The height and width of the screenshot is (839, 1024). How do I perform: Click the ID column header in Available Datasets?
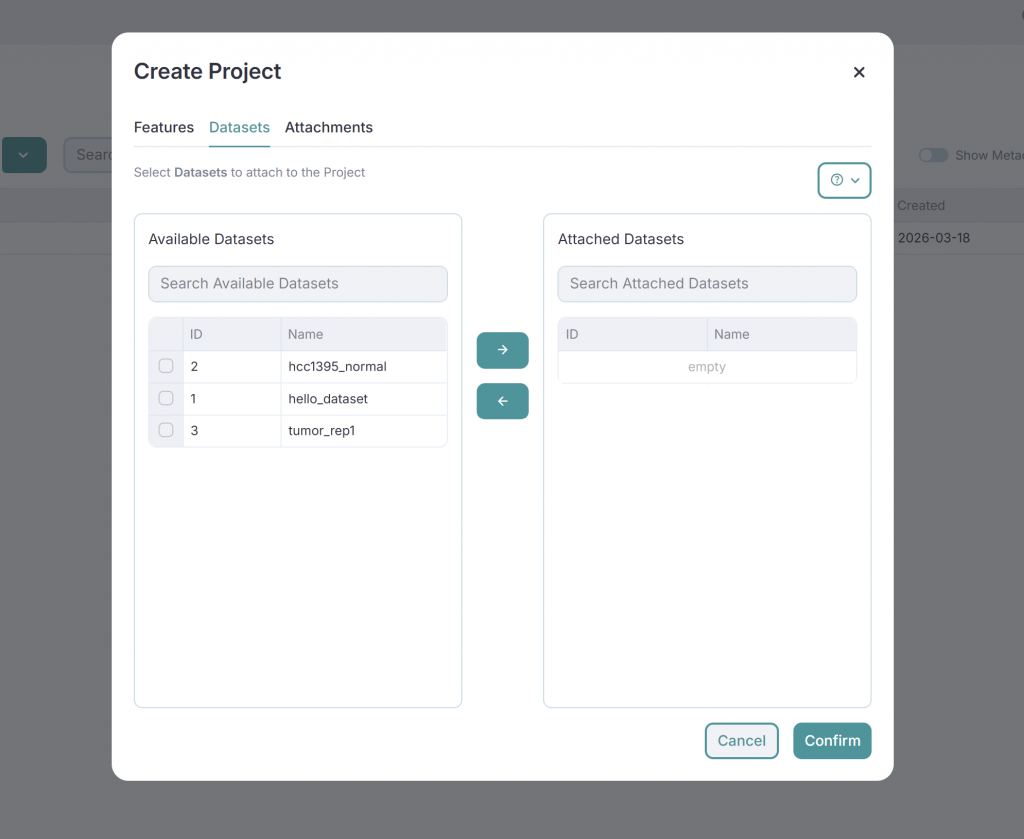pyautogui.click(x=197, y=334)
